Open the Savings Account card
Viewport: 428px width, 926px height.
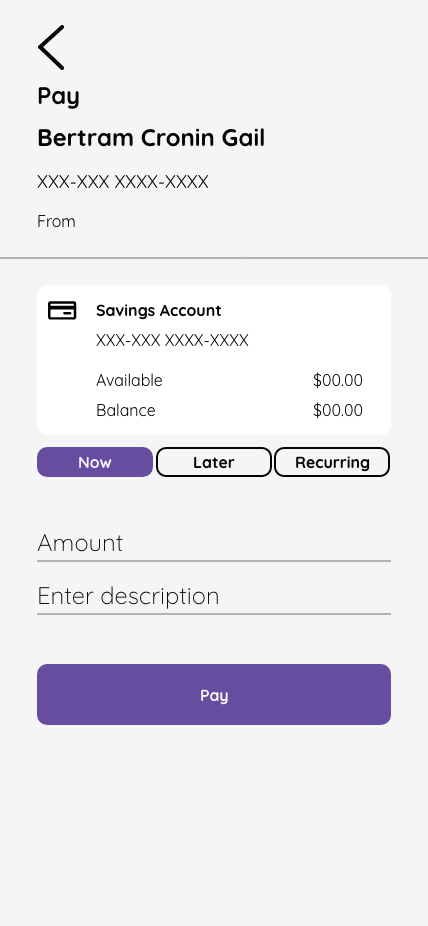click(x=214, y=360)
